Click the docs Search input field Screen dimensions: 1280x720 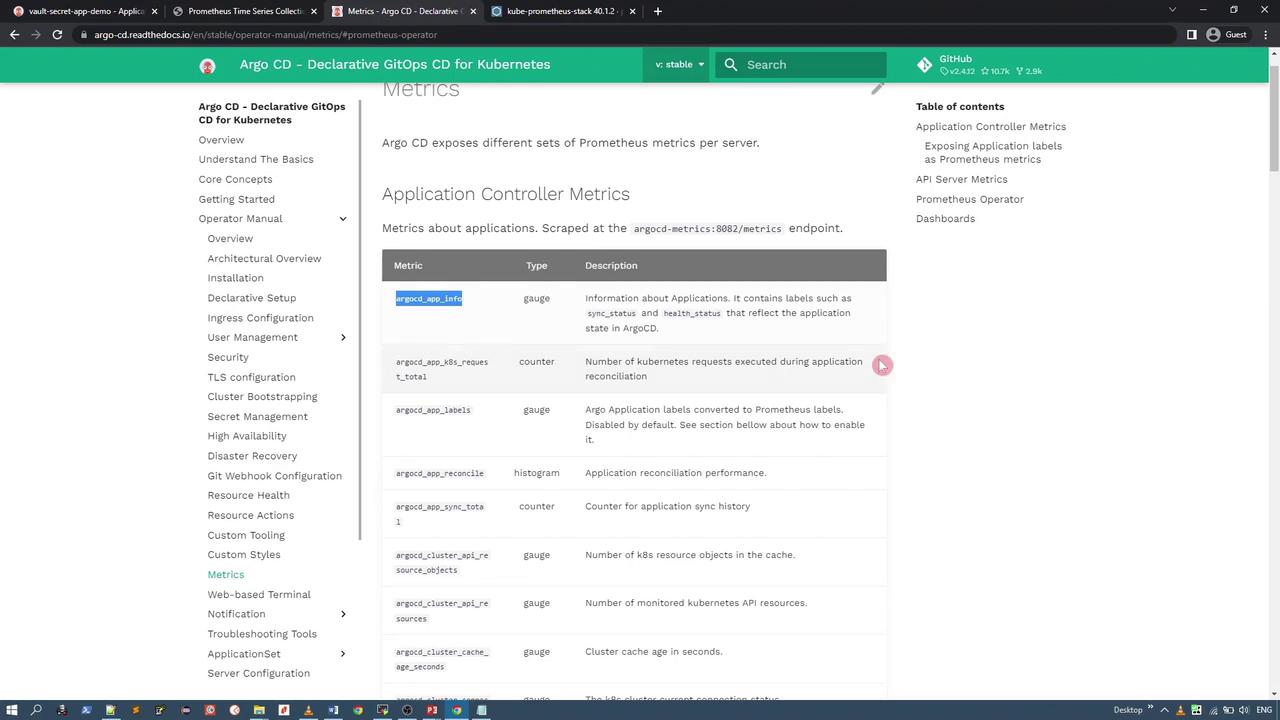(x=801, y=65)
